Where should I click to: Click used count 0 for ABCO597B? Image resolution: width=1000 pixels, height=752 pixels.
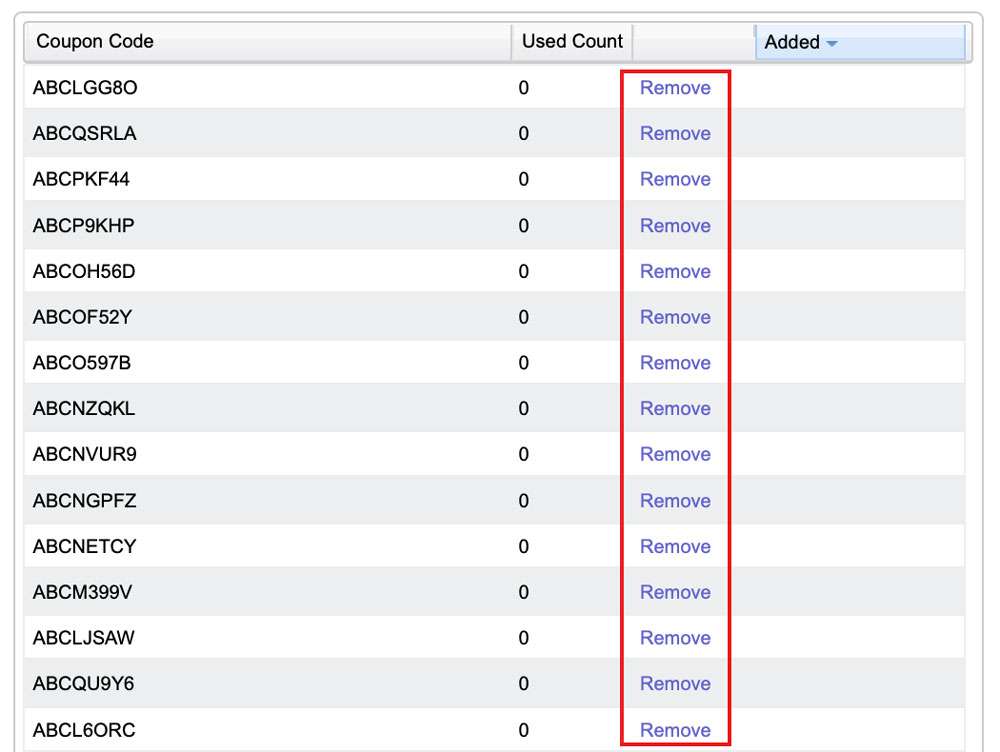point(524,364)
